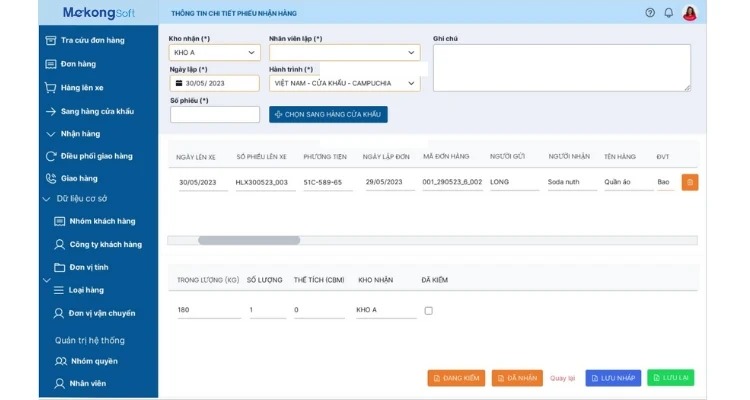Click the Số phiếu input field
750x400 pixels.
215,115
